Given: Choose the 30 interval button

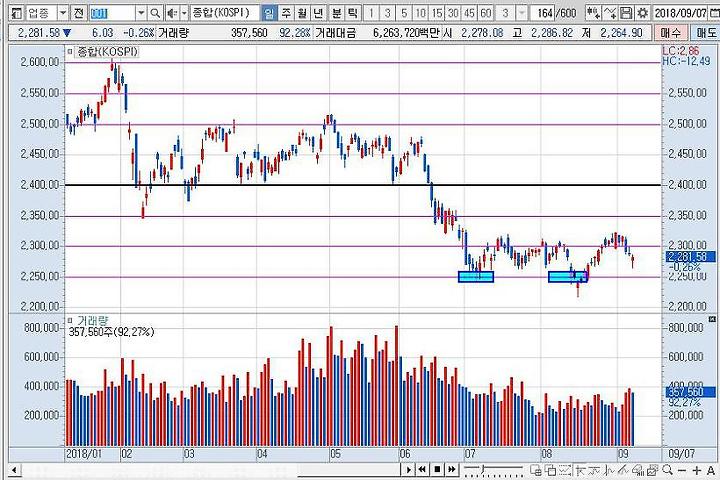Looking at the screenshot, I should click(453, 13).
